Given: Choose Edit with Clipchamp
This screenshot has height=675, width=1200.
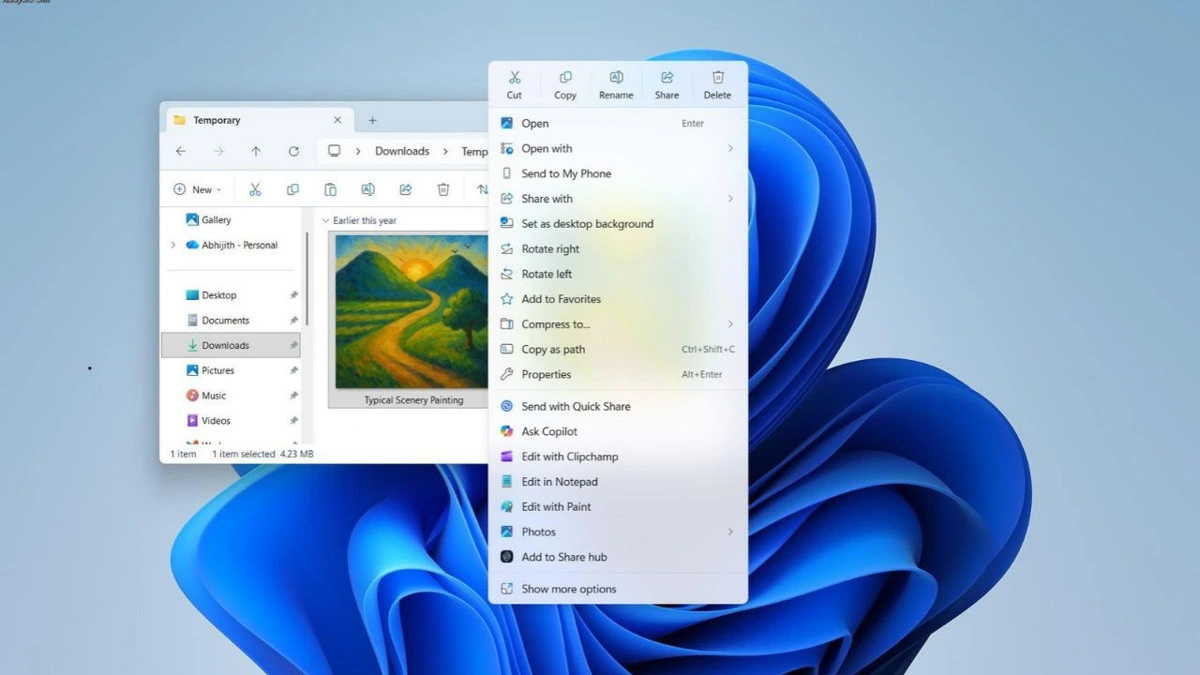Looking at the screenshot, I should pyautogui.click(x=618, y=456).
